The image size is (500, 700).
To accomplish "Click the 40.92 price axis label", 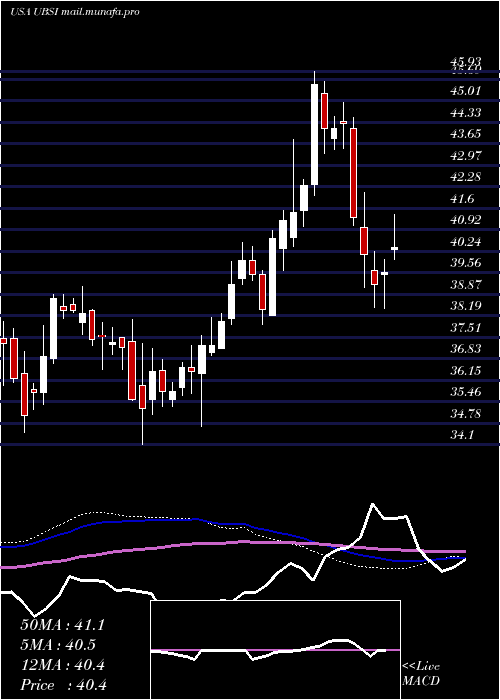I will 466,221.
